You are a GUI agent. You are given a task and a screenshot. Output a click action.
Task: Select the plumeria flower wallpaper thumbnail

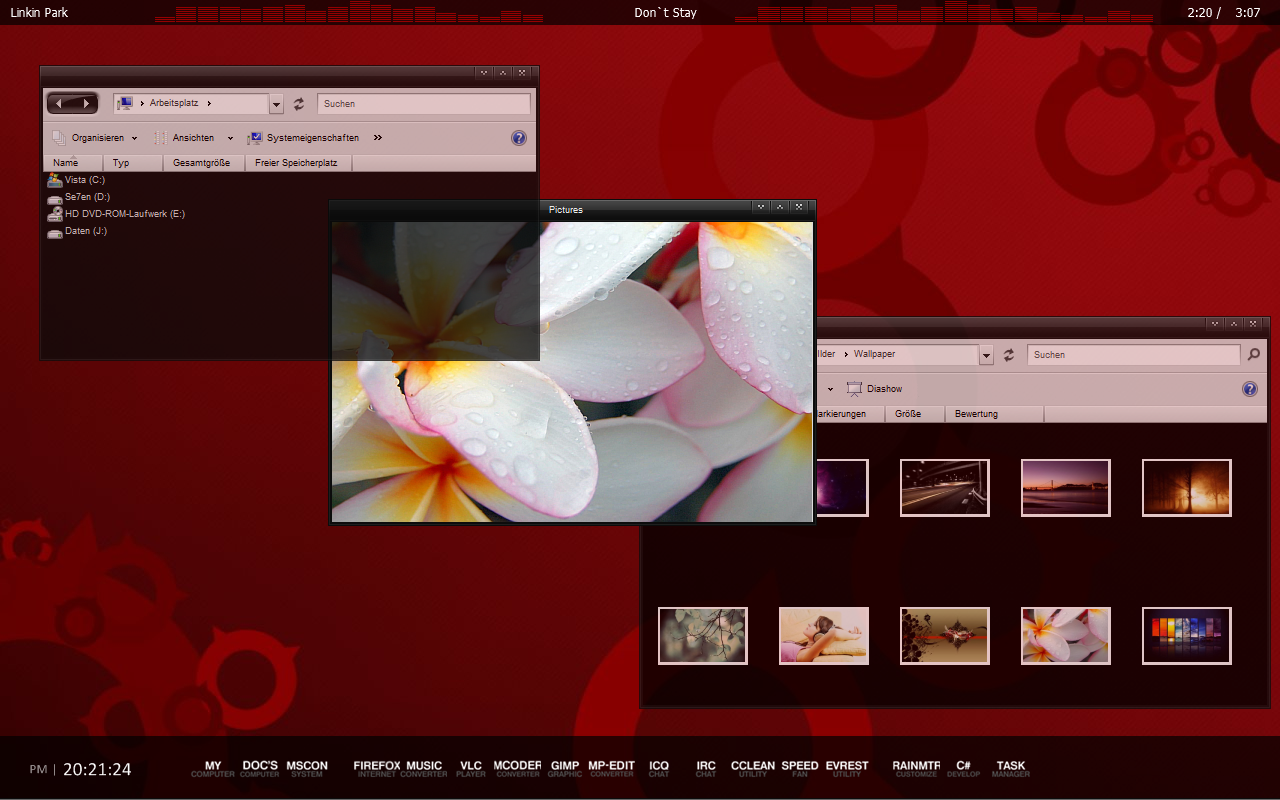tap(1066, 636)
